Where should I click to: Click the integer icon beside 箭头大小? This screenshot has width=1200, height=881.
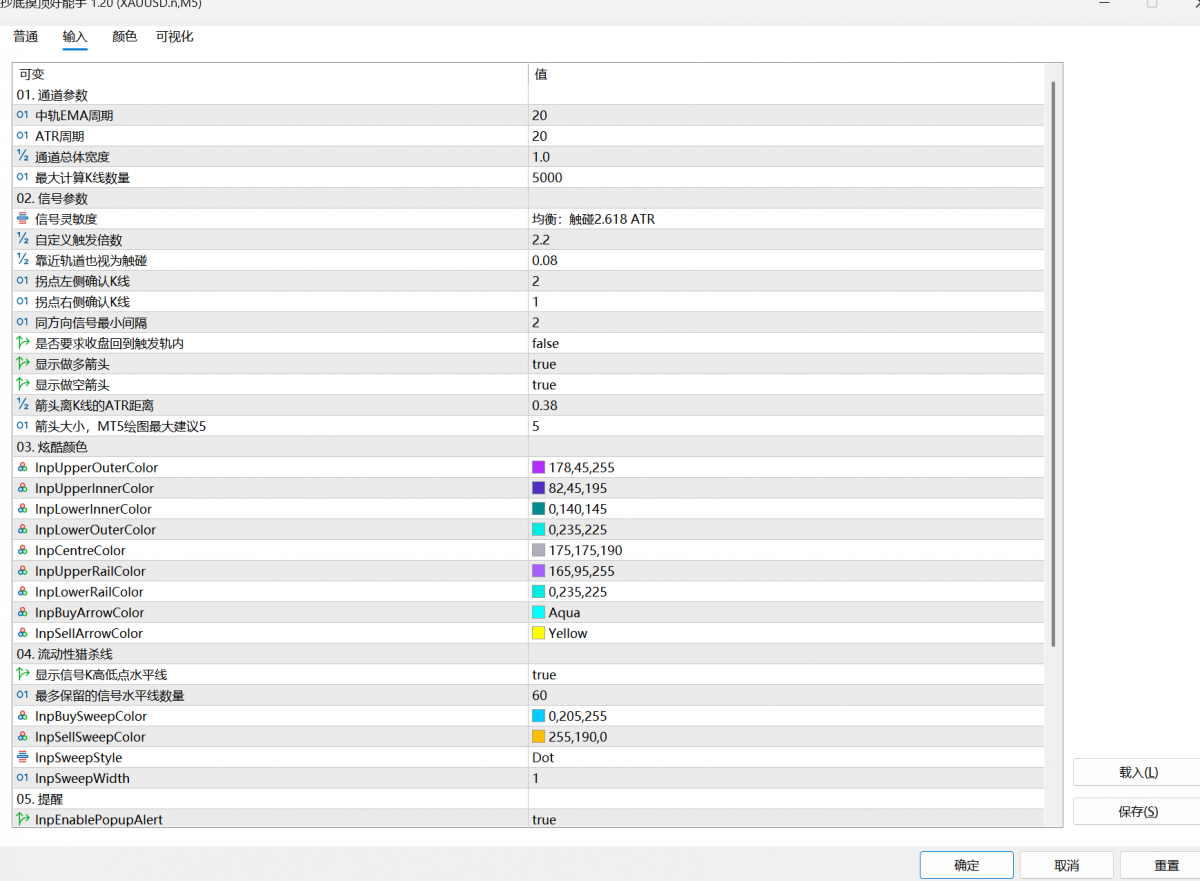[23, 426]
